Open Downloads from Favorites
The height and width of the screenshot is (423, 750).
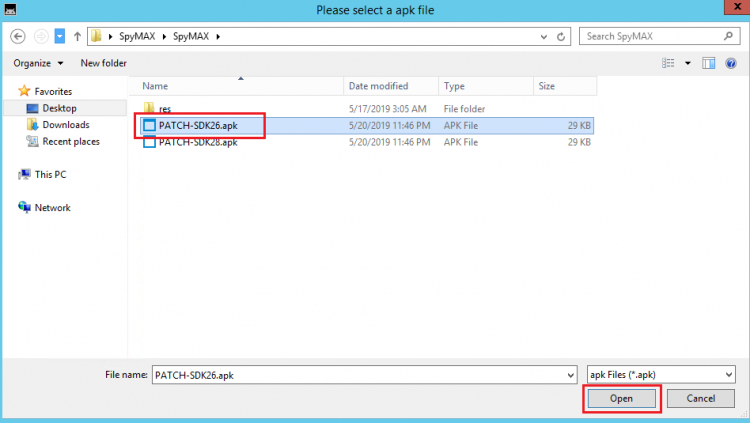[x=65, y=125]
